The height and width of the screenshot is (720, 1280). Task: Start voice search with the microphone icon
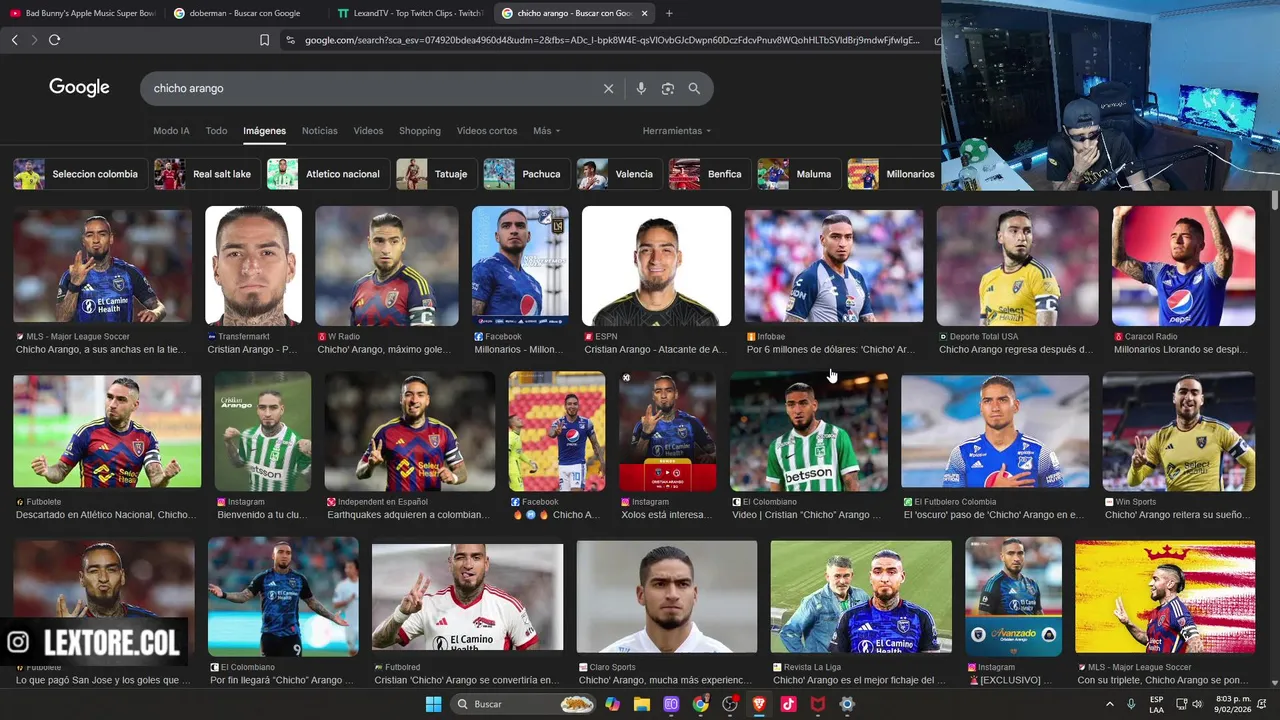[641, 88]
